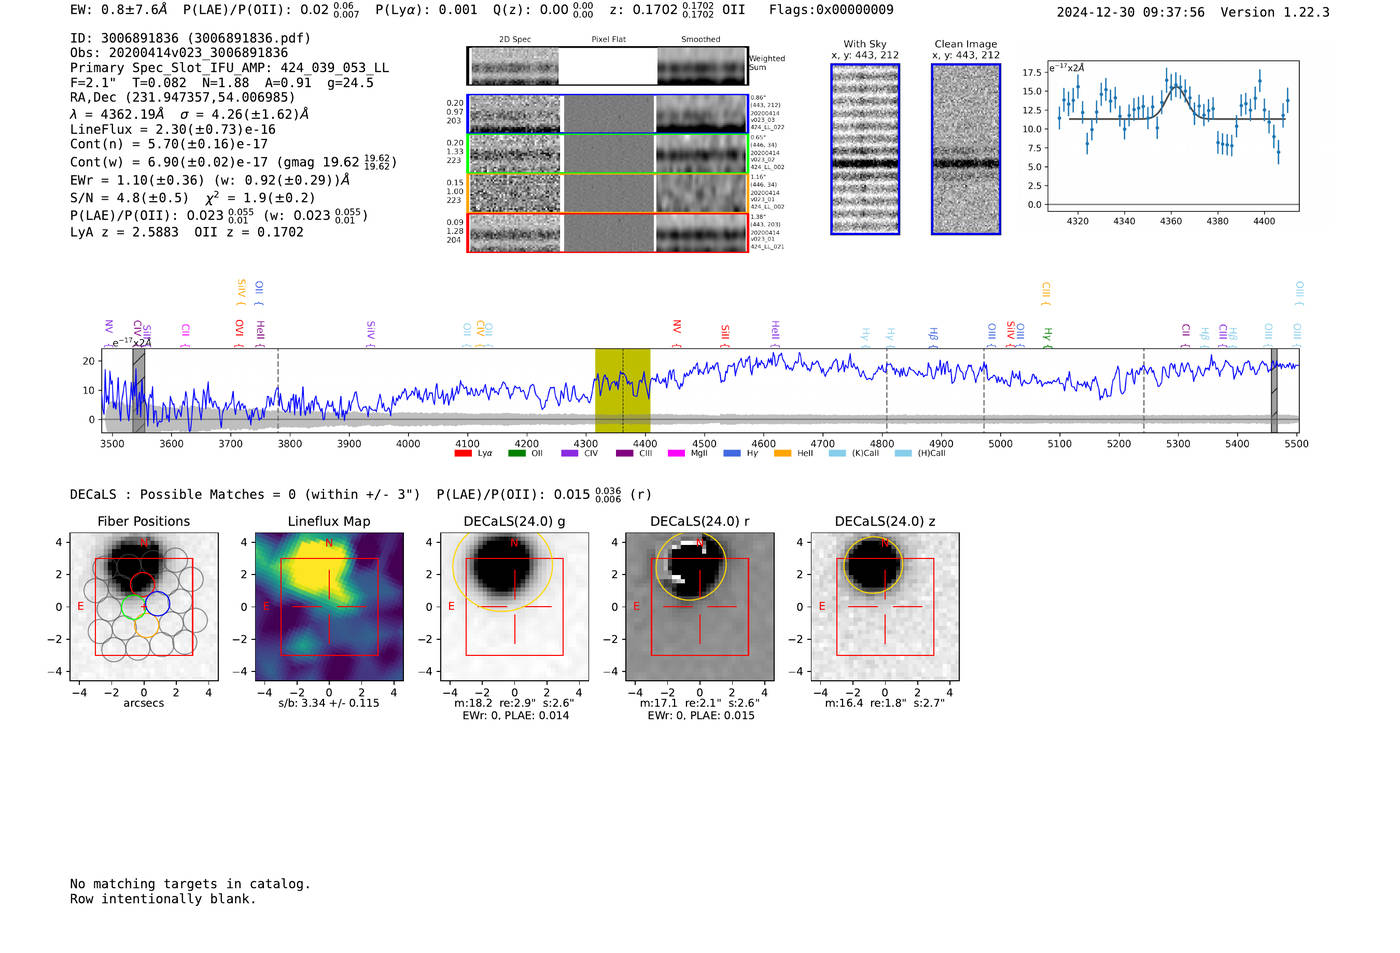
Task: Click the Hγ blue legend swatch
Action: tap(732, 454)
